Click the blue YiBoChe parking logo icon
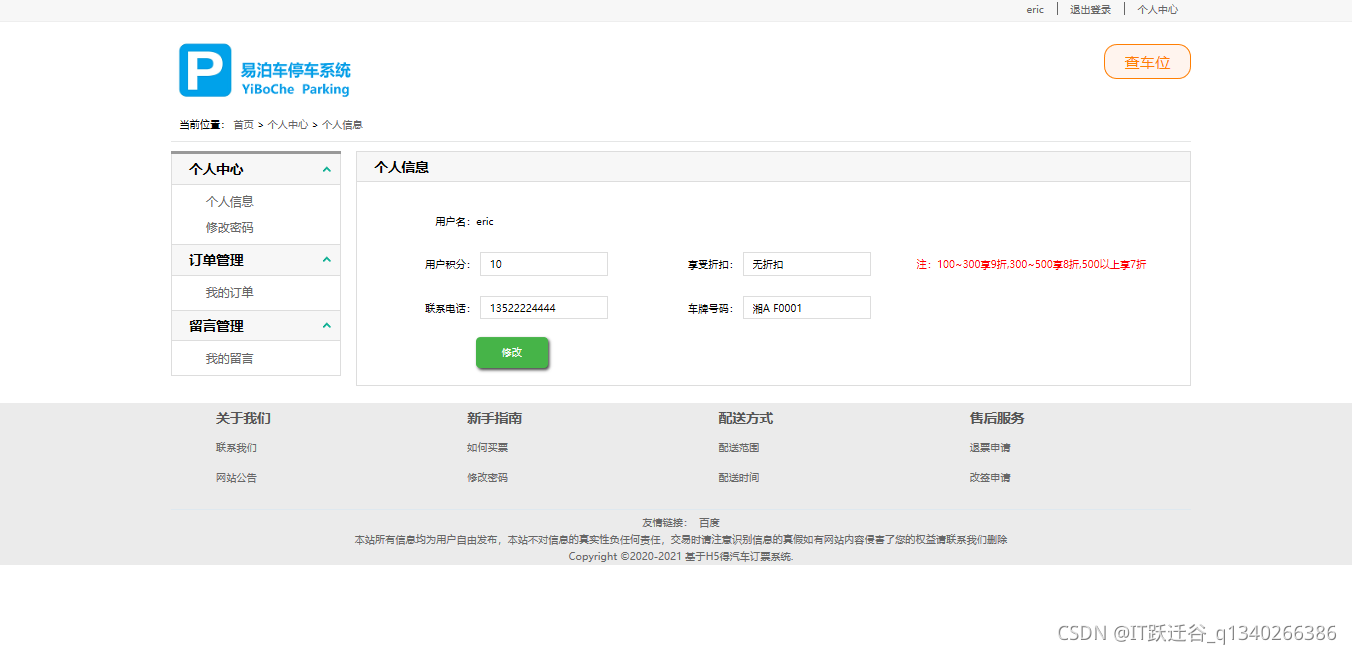Image resolution: width=1352 pixels, height=654 pixels. click(203, 70)
